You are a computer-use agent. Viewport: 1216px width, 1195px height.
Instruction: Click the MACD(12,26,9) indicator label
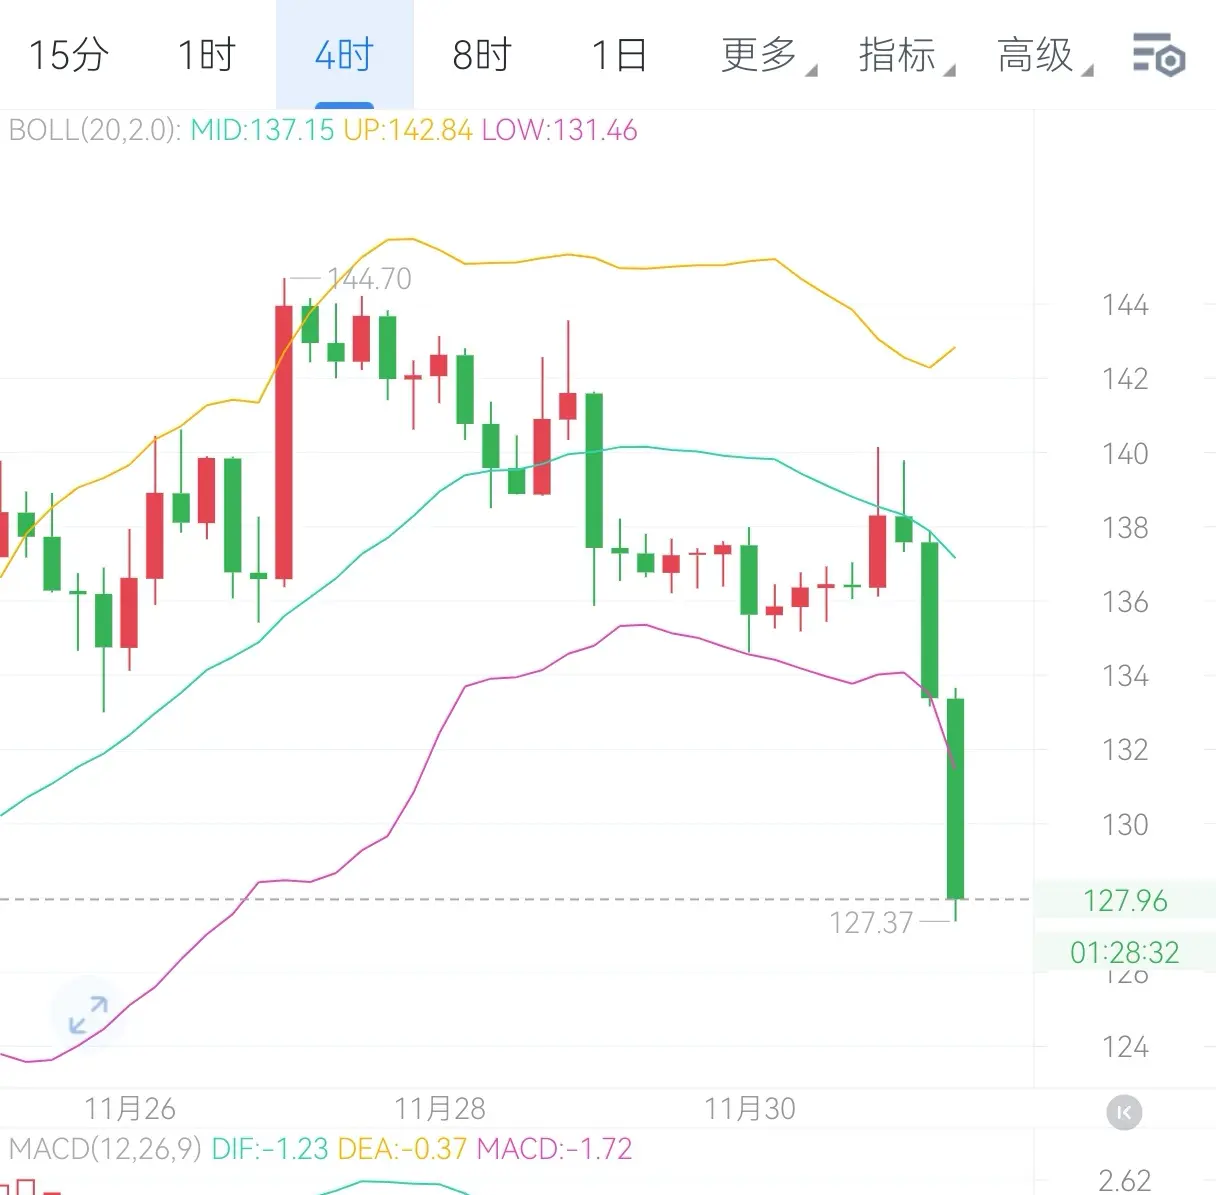pos(105,1149)
